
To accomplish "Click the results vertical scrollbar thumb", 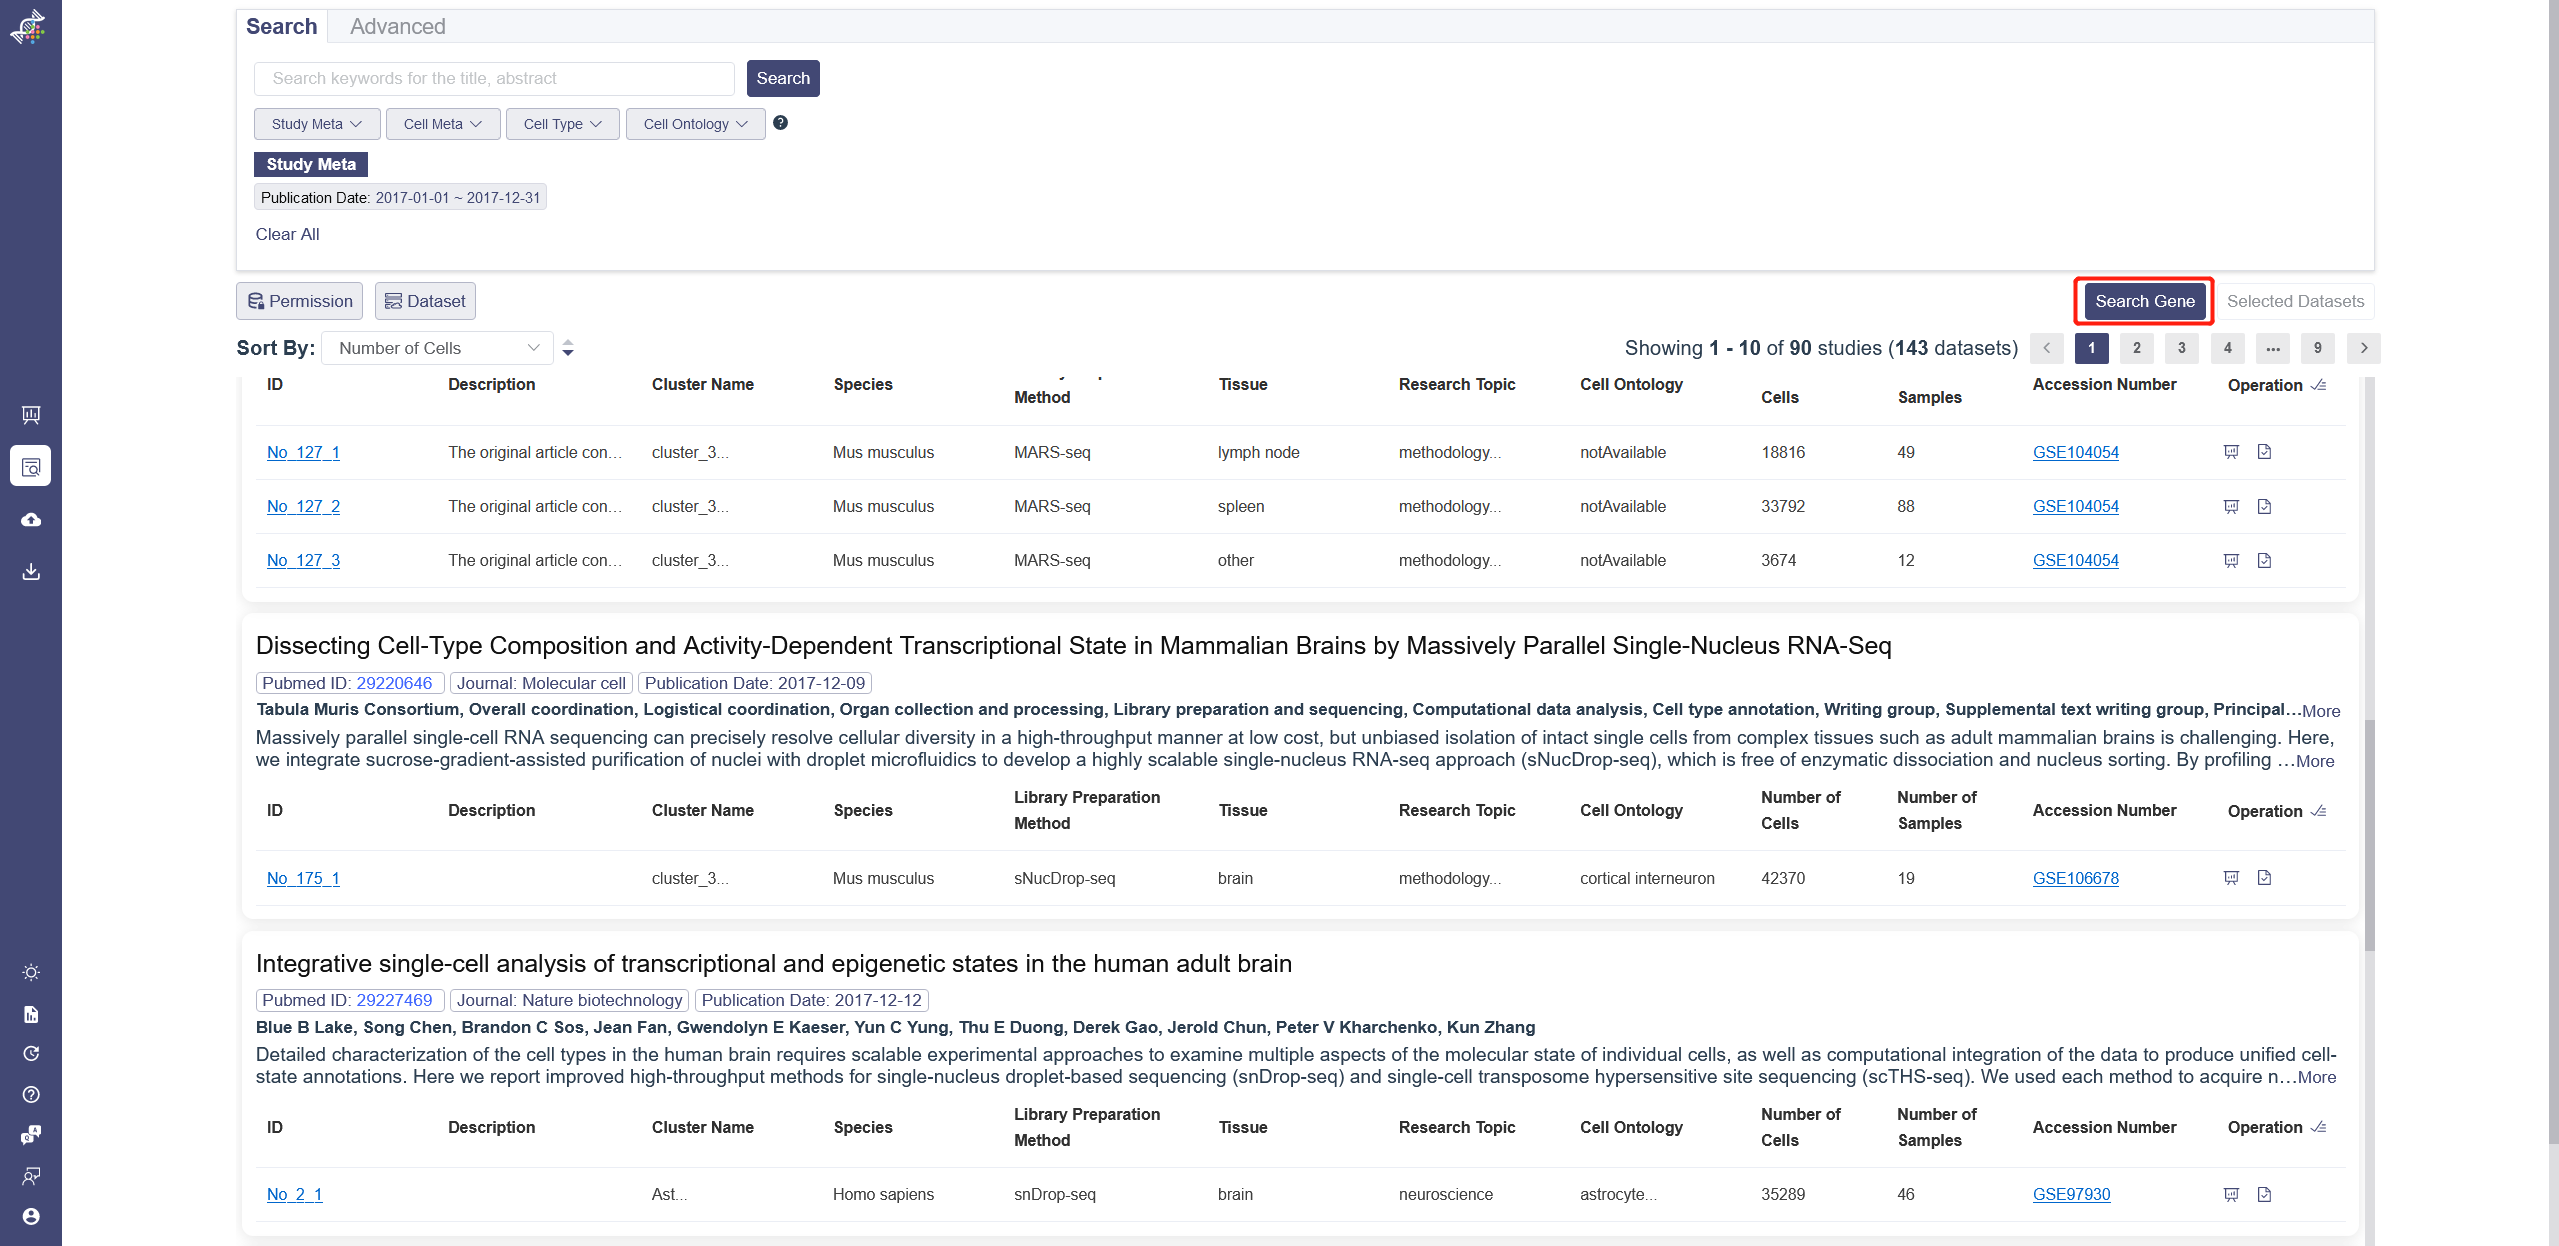I will click(2368, 835).
